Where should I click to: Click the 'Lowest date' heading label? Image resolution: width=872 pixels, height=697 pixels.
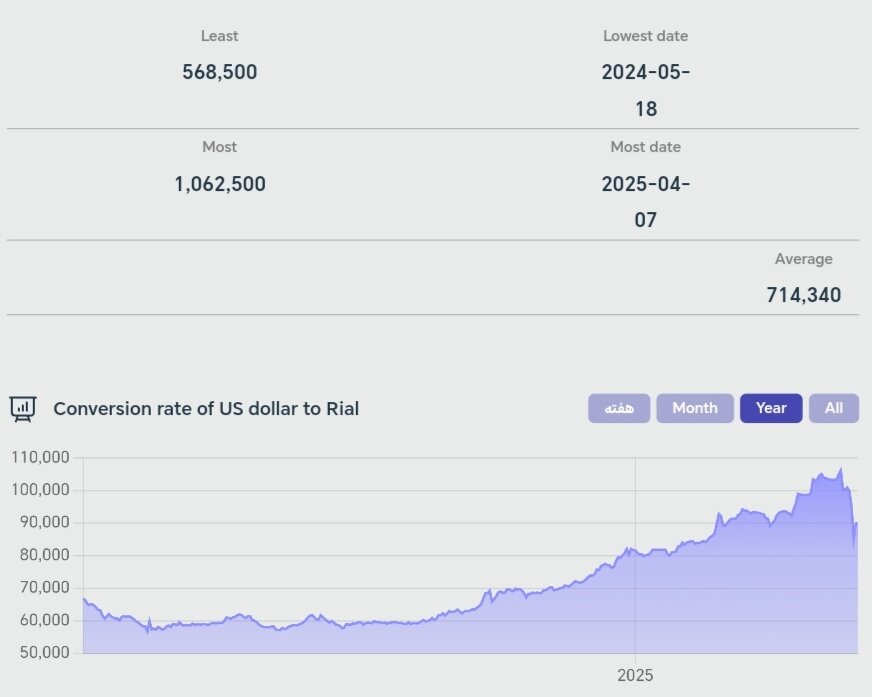[x=646, y=36]
